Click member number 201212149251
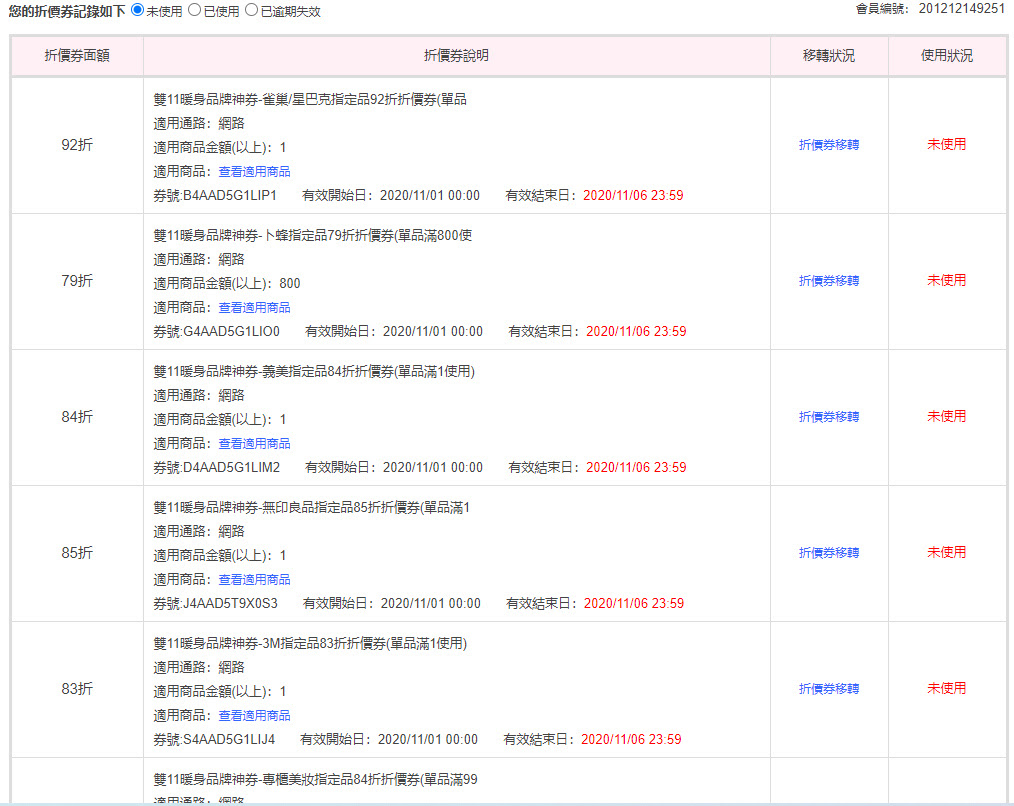This screenshot has width=1014, height=806. pos(962,8)
